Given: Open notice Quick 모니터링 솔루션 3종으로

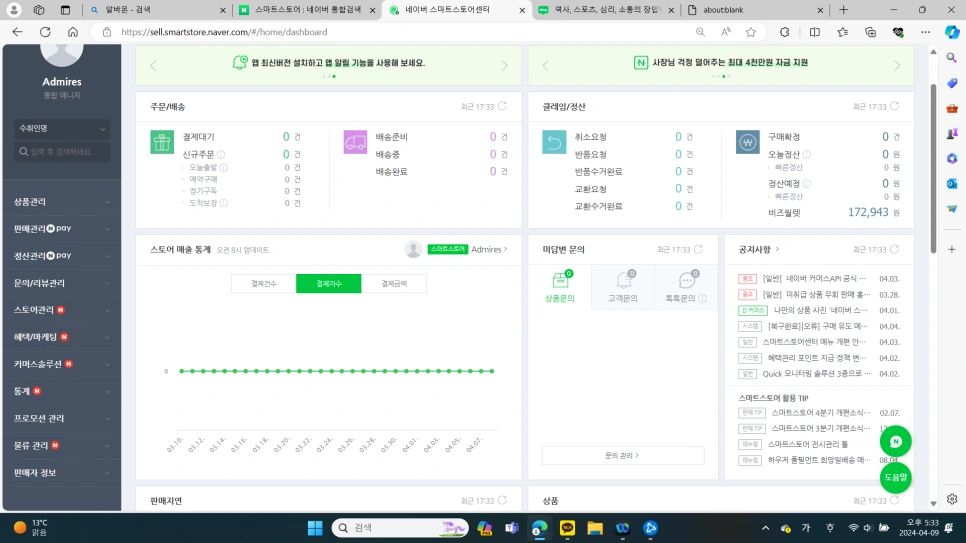Looking at the screenshot, I should pos(816,374).
